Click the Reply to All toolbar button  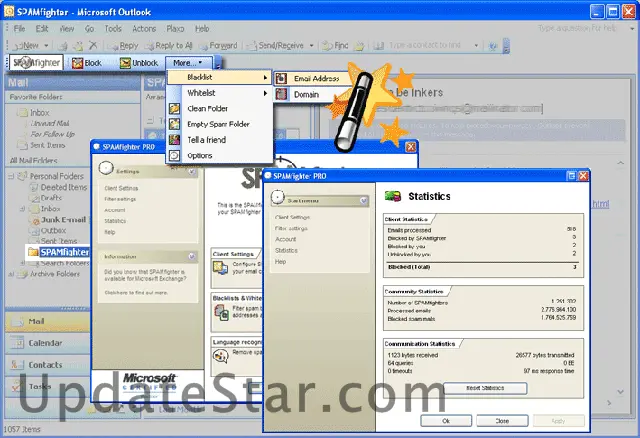click(169, 46)
